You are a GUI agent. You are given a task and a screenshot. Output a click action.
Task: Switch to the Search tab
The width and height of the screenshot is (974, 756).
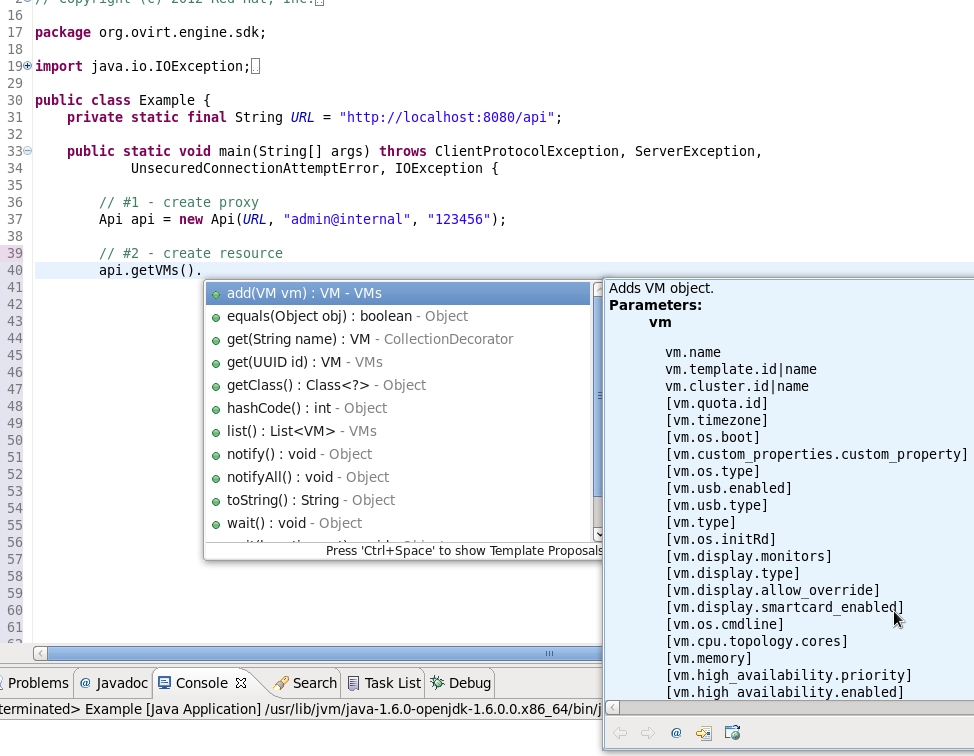click(306, 683)
